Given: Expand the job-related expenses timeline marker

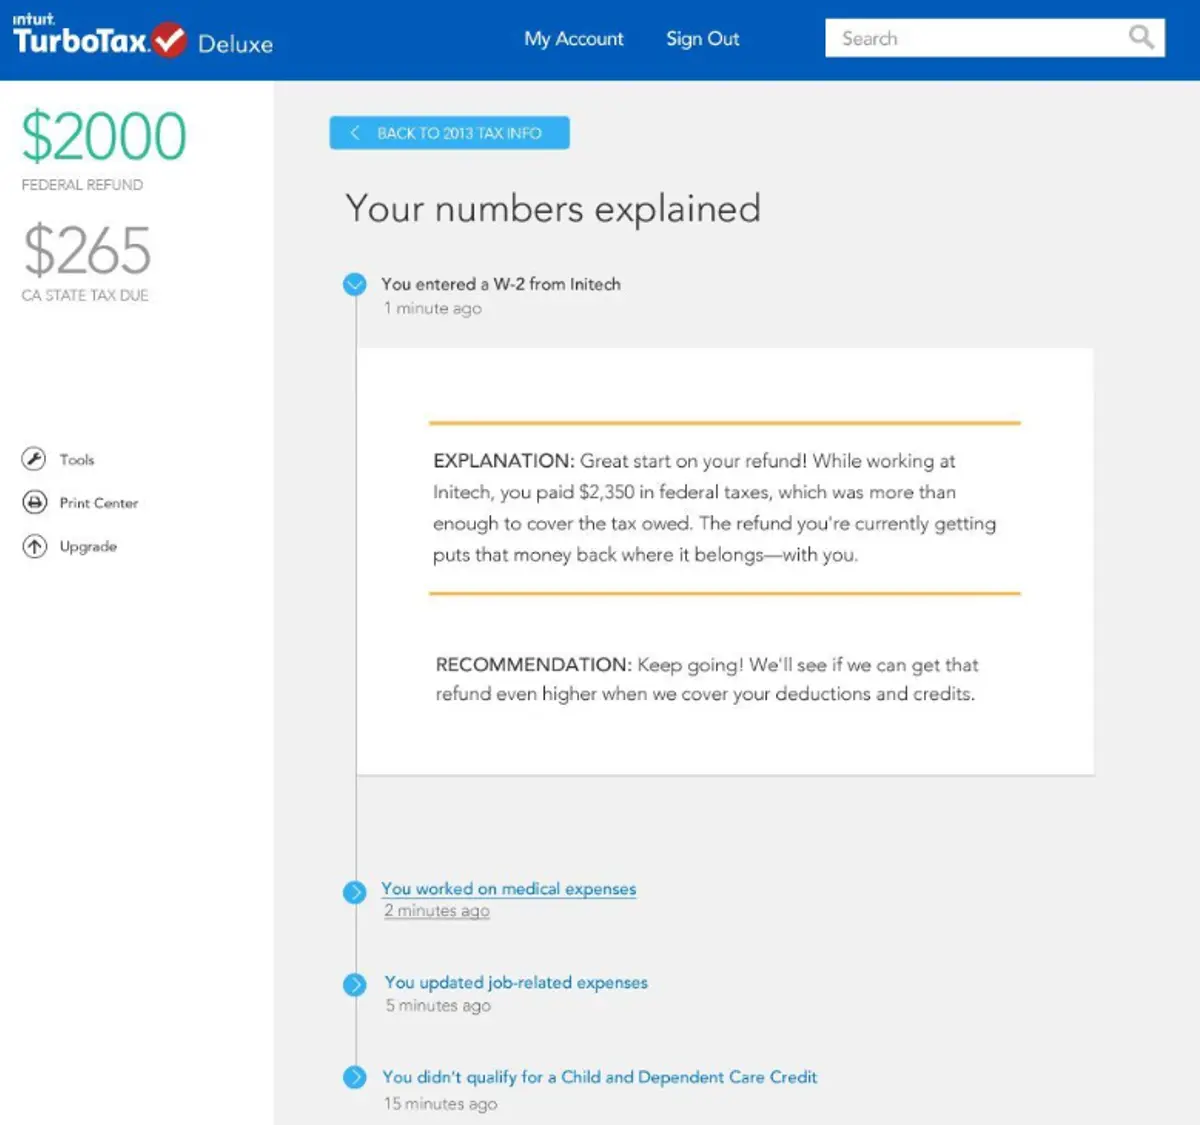Looking at the screenshot, I should pos(355,985).
